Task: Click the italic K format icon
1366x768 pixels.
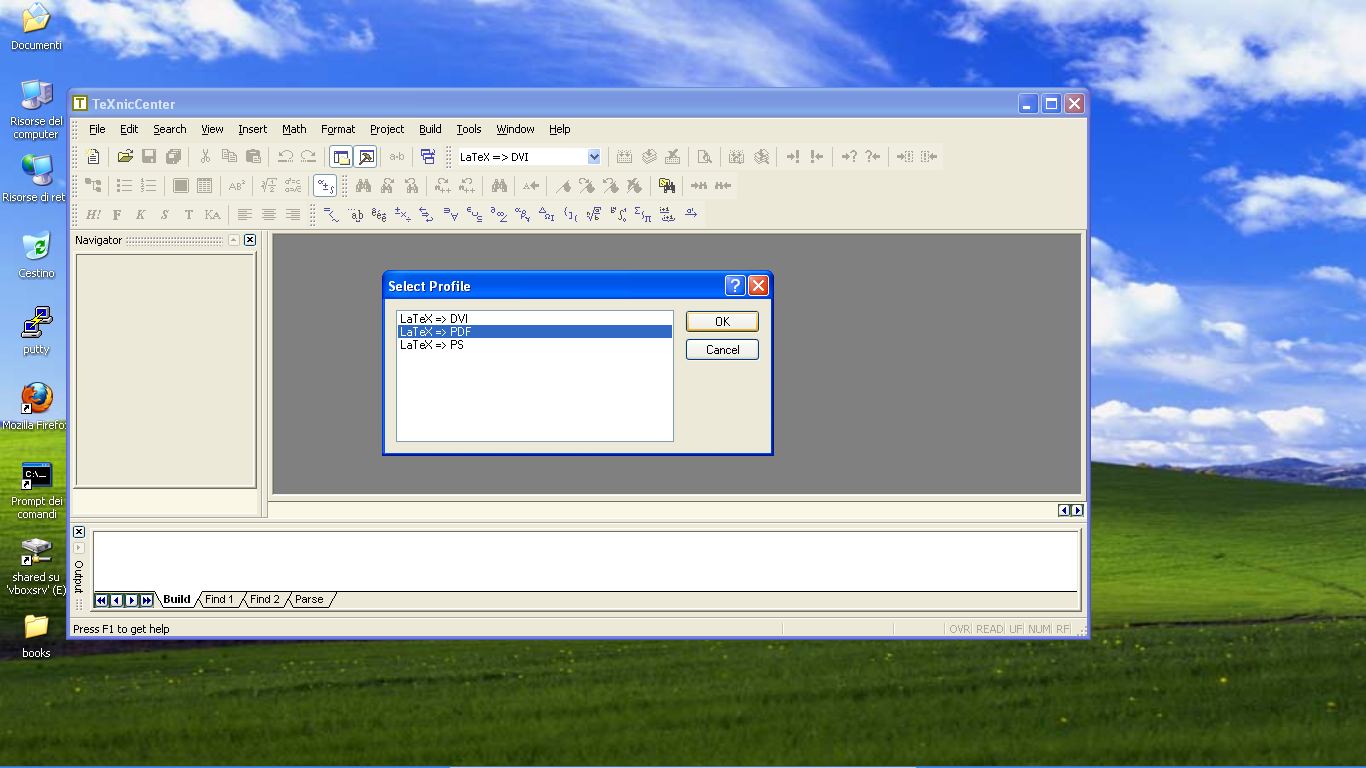Action: [x=141, y=215]
